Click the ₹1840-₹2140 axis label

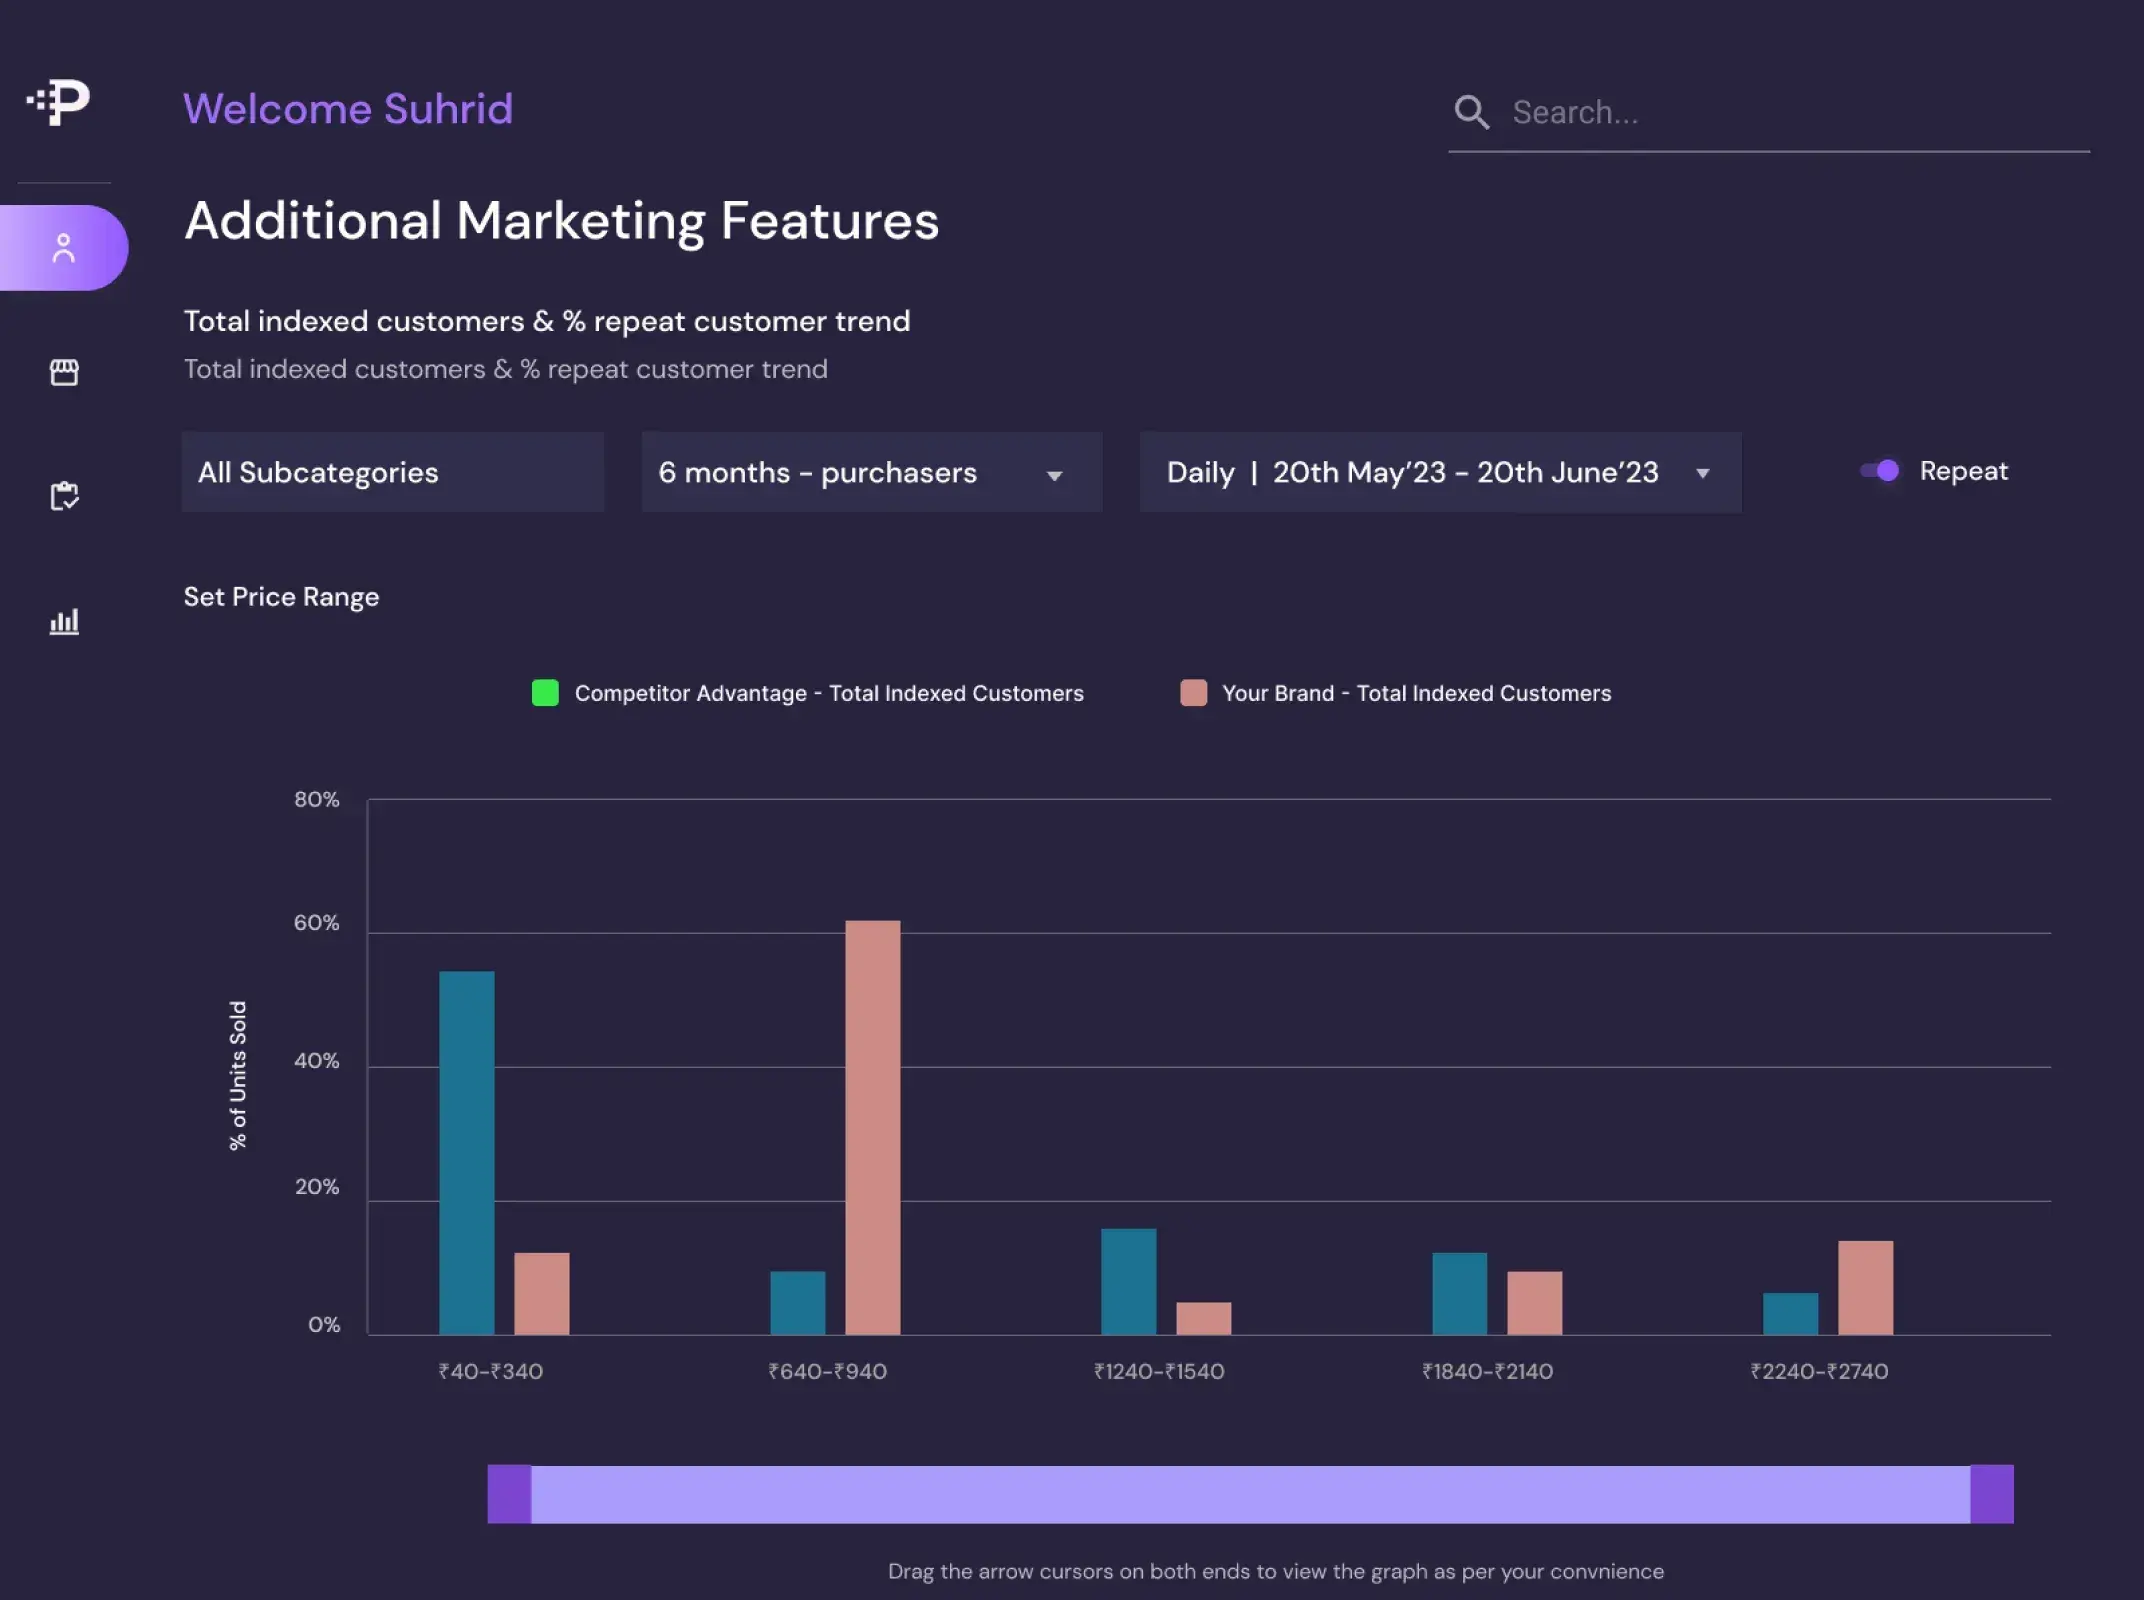[x=1488, y=1371]
